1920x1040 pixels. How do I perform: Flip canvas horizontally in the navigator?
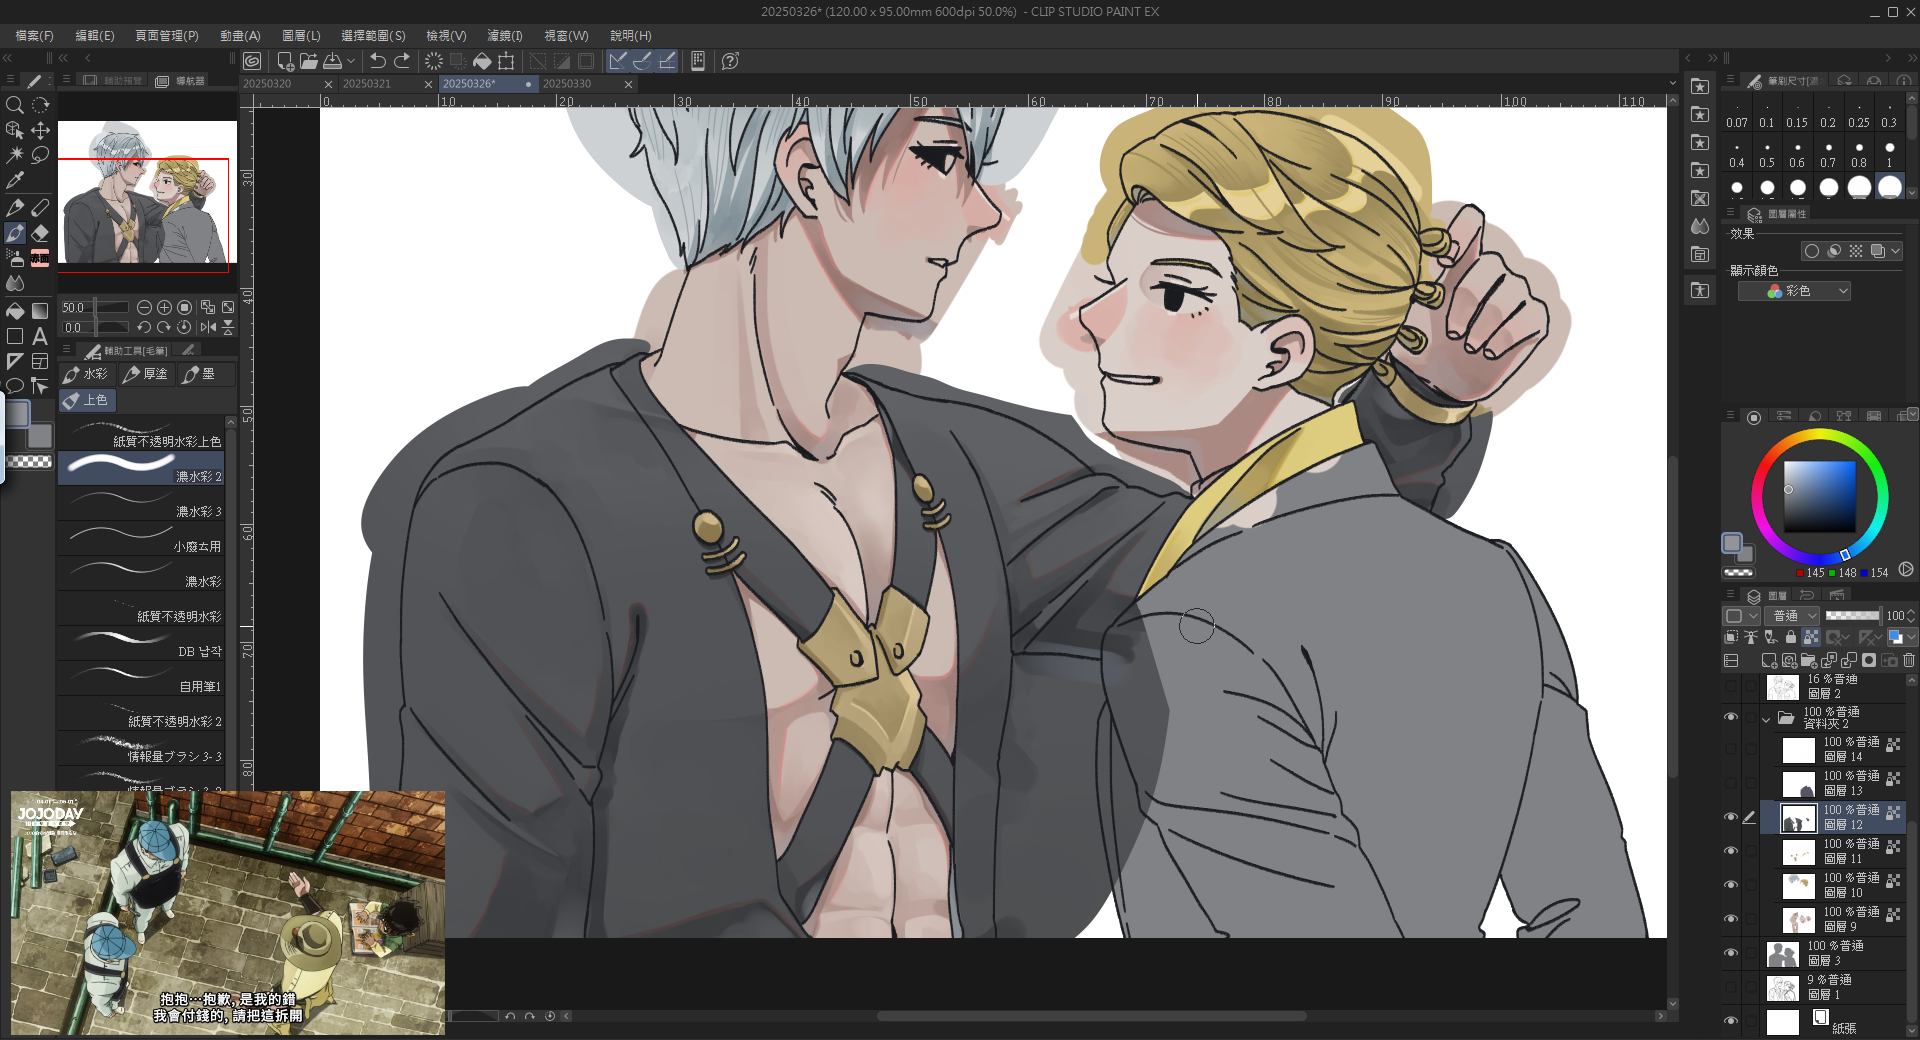click(208, 327)
